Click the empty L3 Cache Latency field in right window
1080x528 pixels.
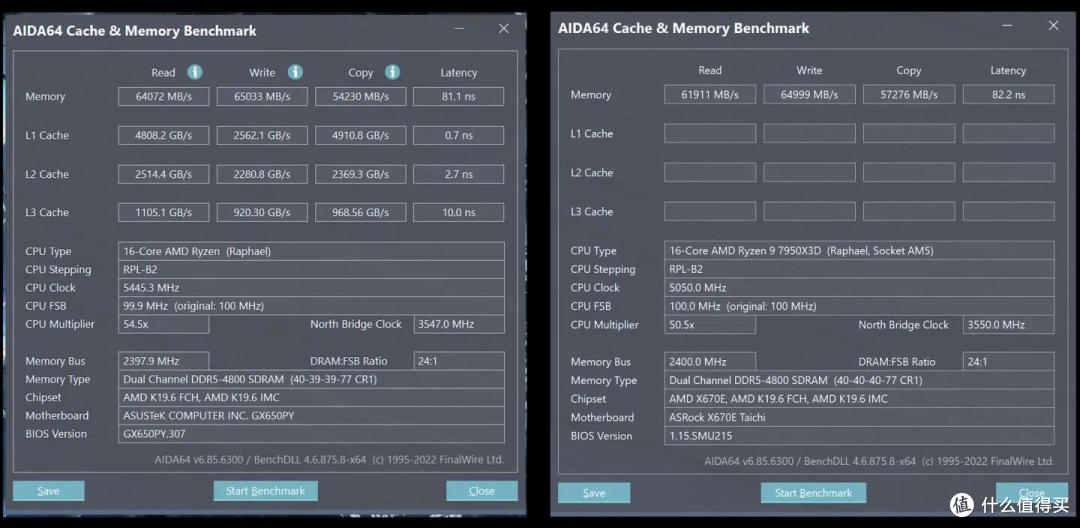[1008, 211]
